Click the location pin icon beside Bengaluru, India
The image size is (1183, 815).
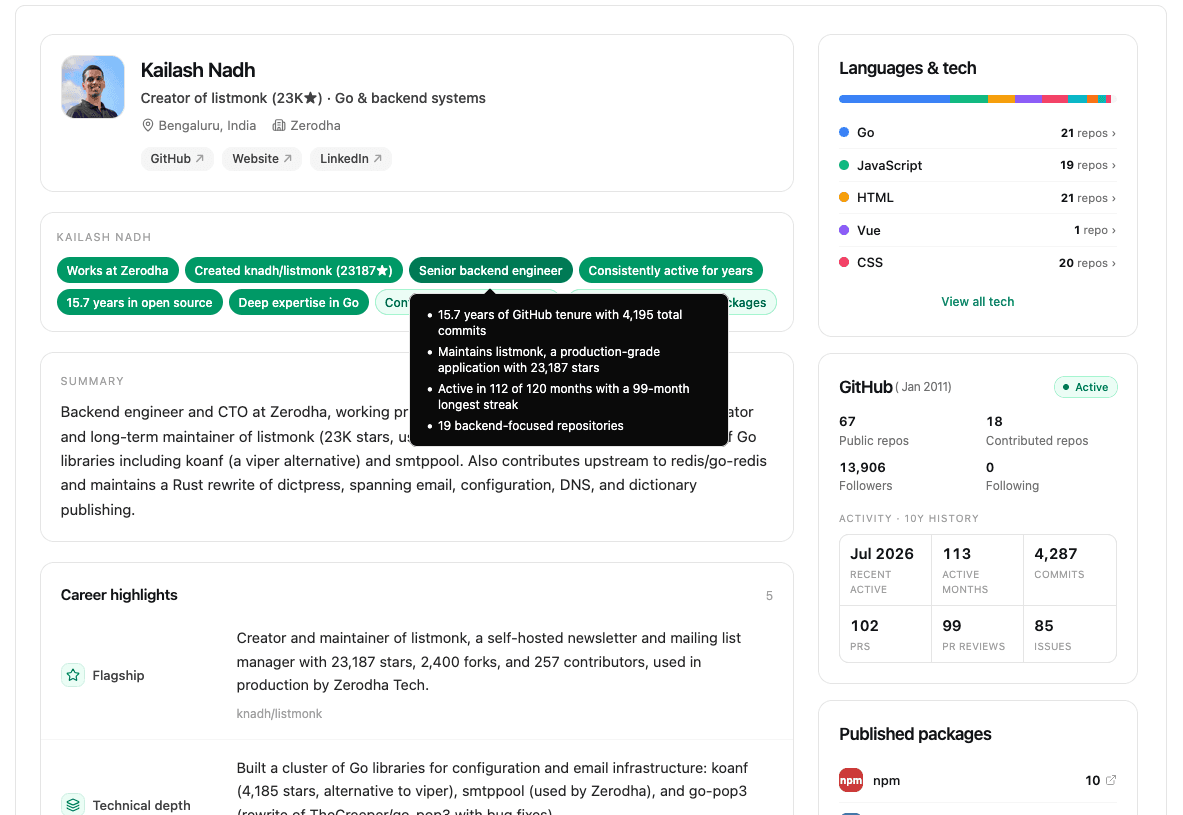click(x=148, y=125)
